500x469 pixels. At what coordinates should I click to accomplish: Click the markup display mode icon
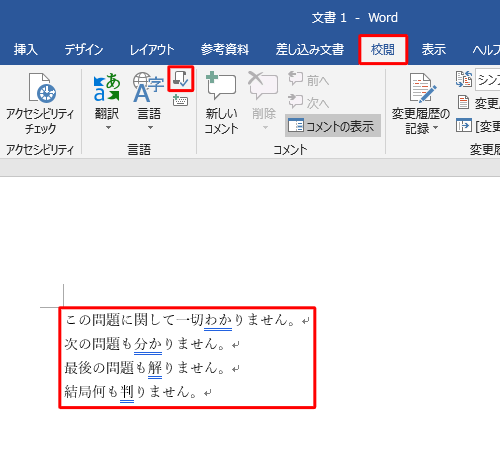464,79
